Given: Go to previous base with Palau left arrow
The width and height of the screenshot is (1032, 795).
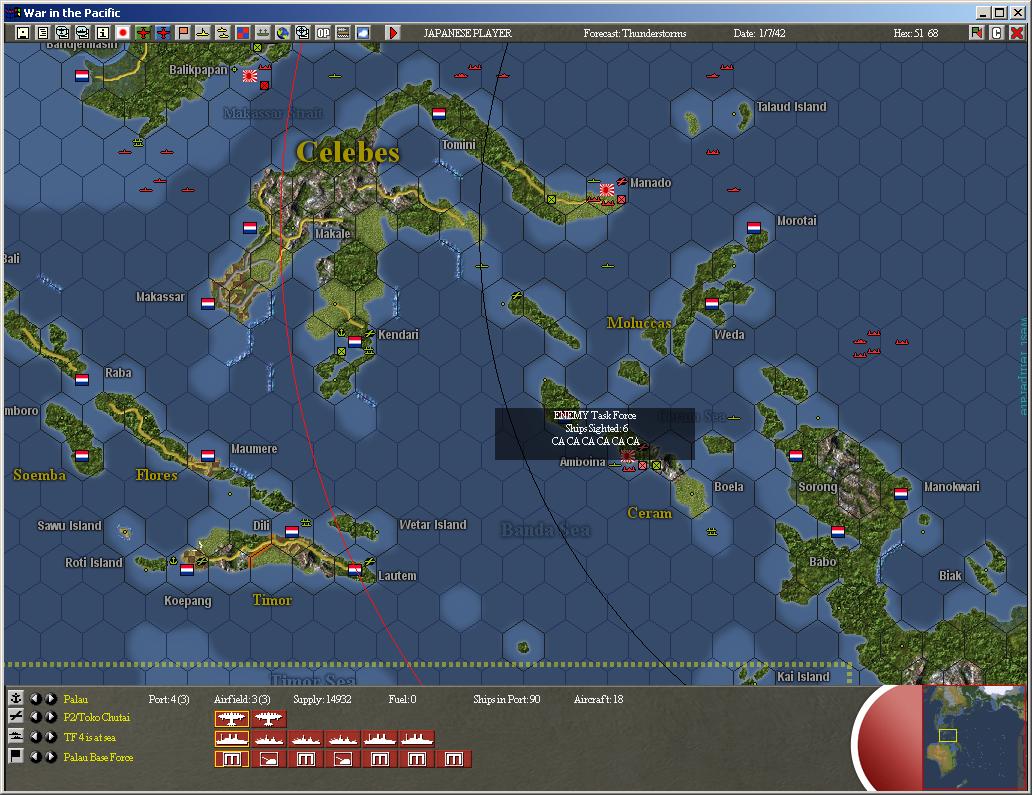Looking at the screenshot, I should click(x=36, y=699).
